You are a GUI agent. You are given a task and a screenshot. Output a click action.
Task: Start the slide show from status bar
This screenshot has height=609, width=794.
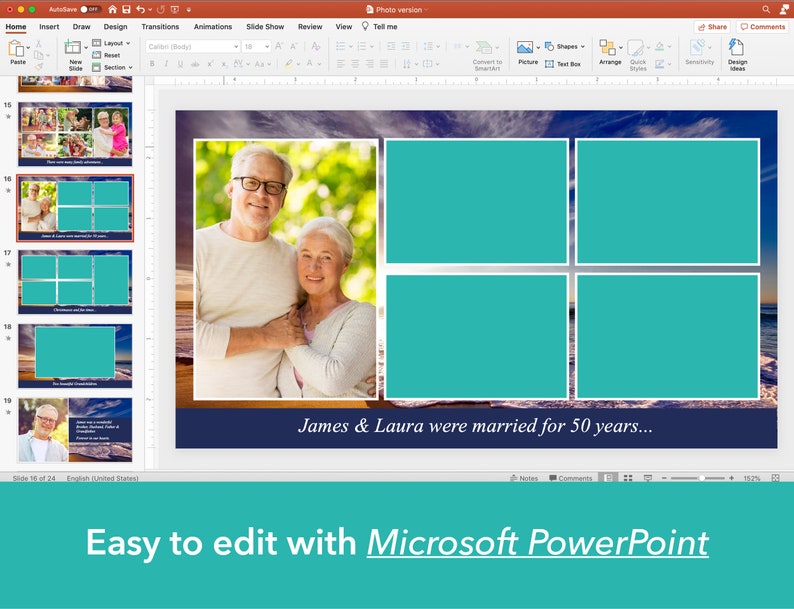(648, 478)
